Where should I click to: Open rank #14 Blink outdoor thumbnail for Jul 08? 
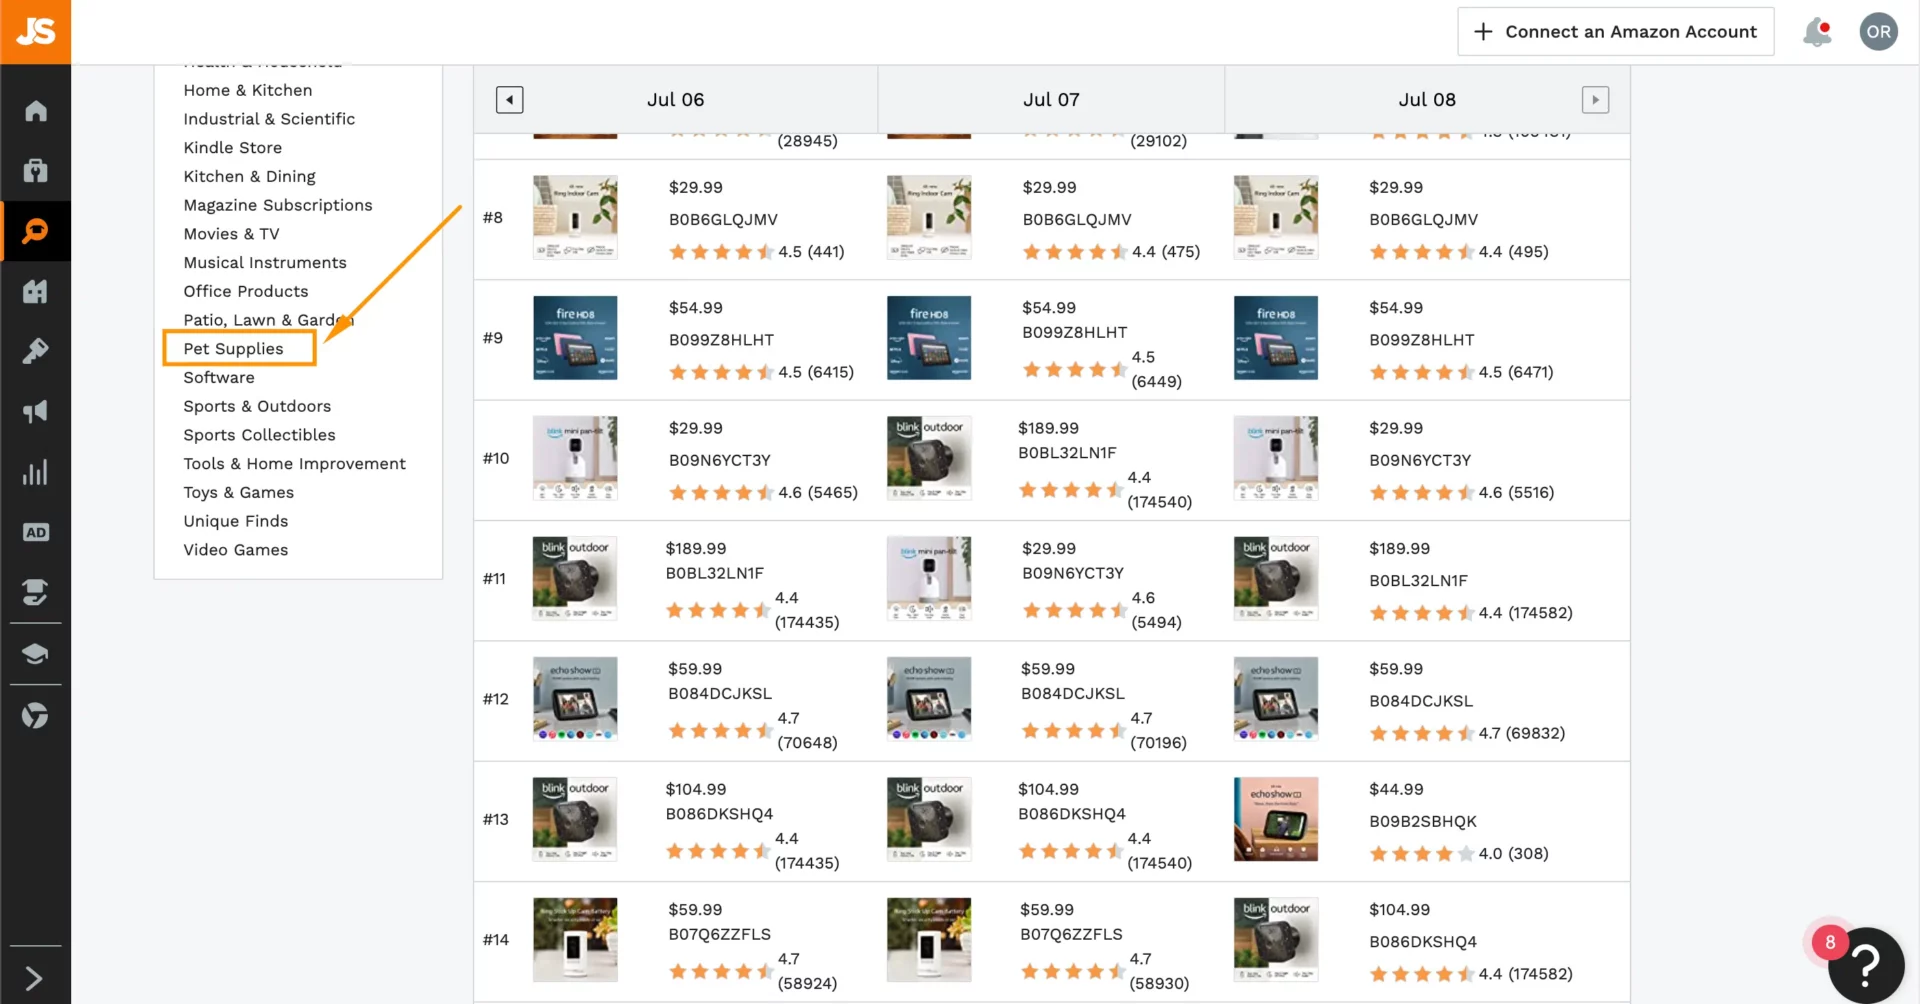[x=1276, y=940]
